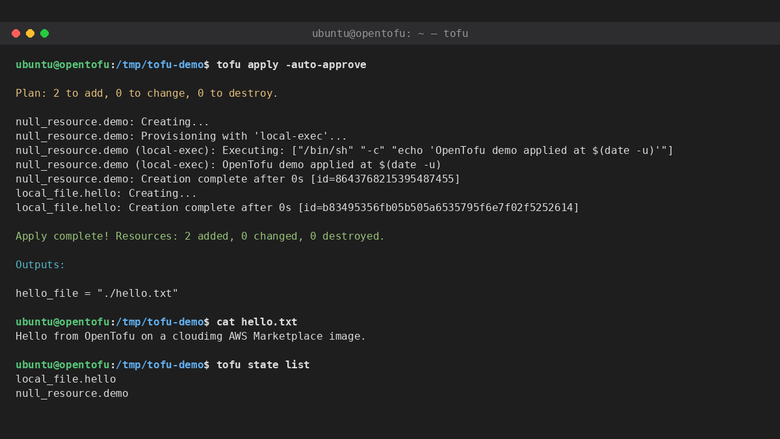
Task: Click the 'Plan: 2 to add' line
Action: (147, 93)
